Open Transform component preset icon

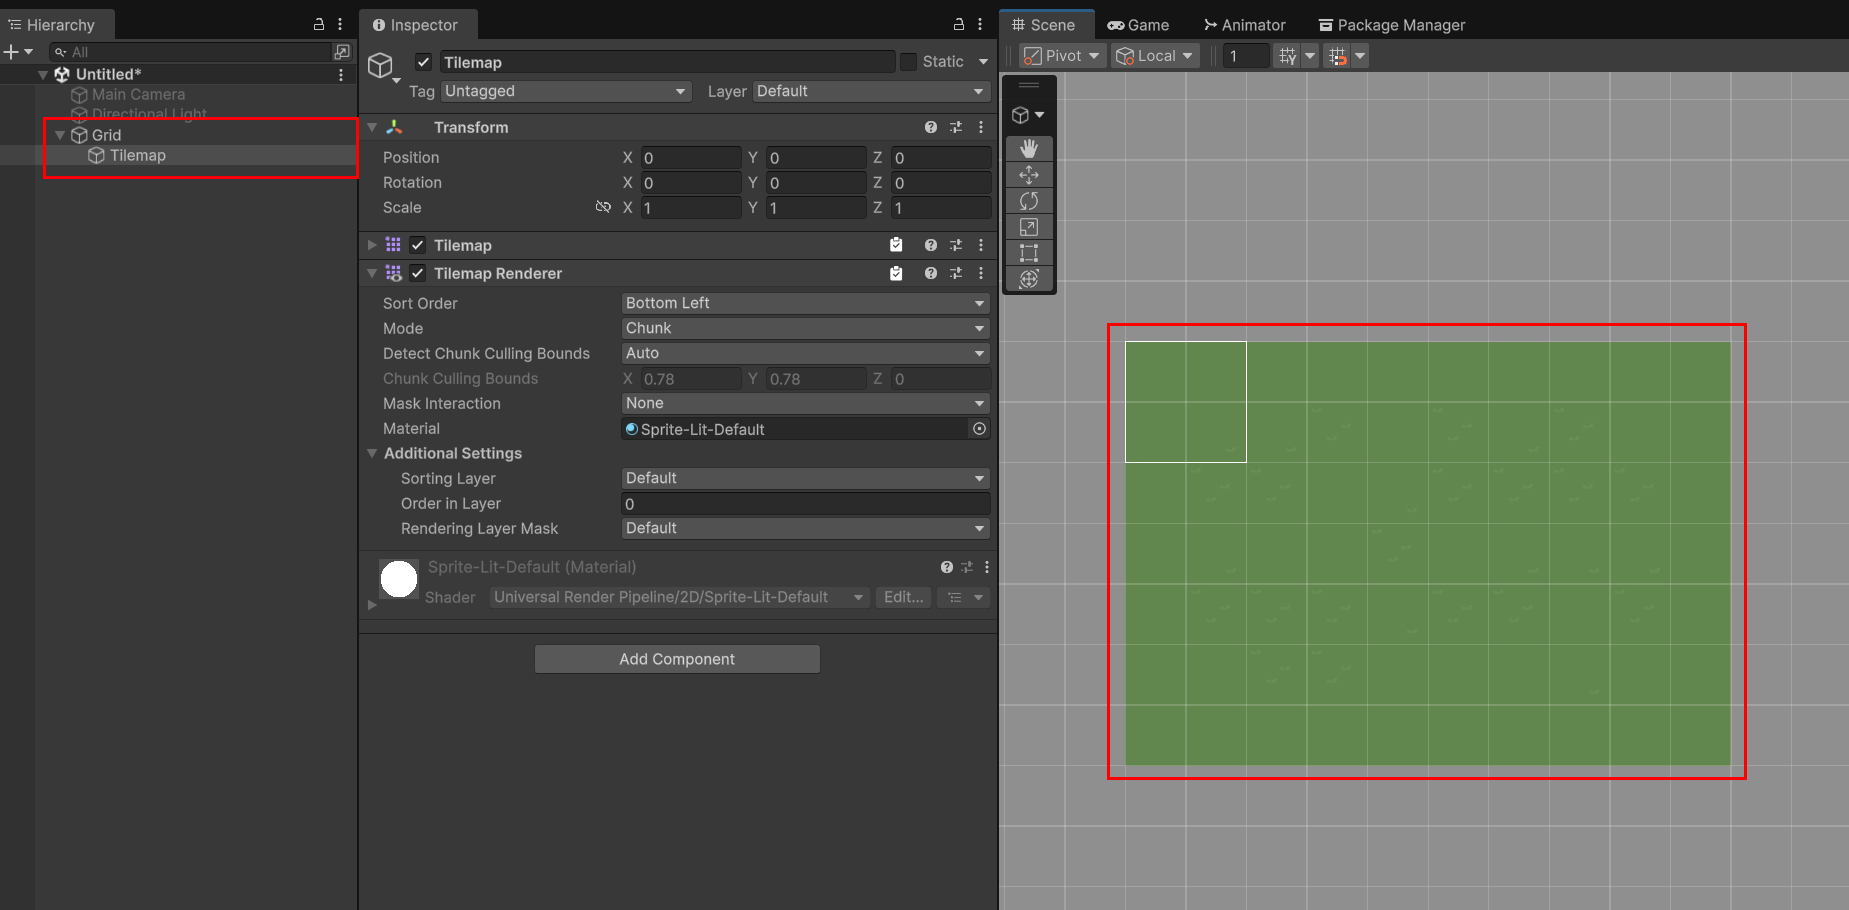pos(956,127)
